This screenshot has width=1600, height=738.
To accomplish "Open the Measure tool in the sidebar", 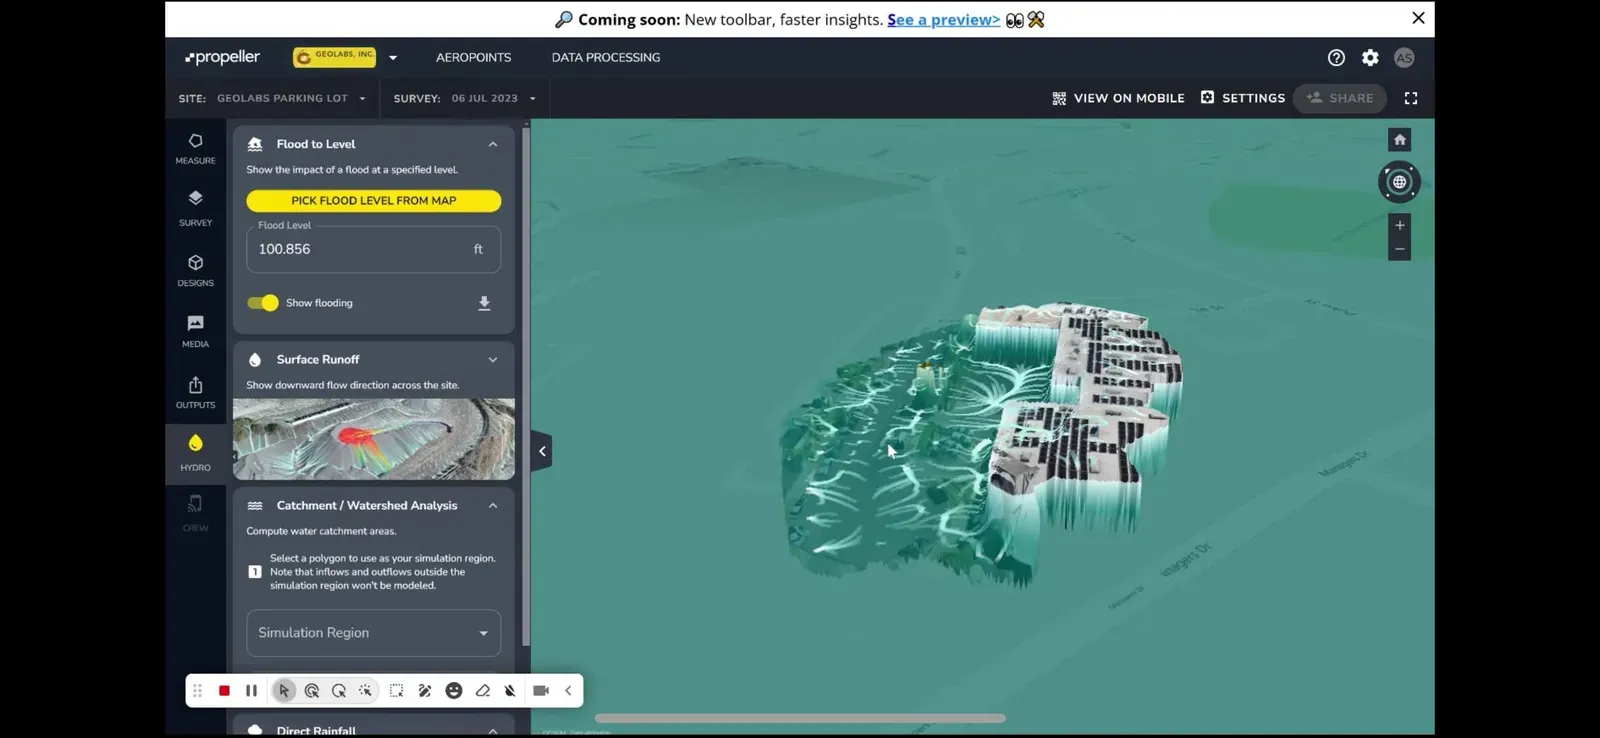I will [x=195, y=148].
